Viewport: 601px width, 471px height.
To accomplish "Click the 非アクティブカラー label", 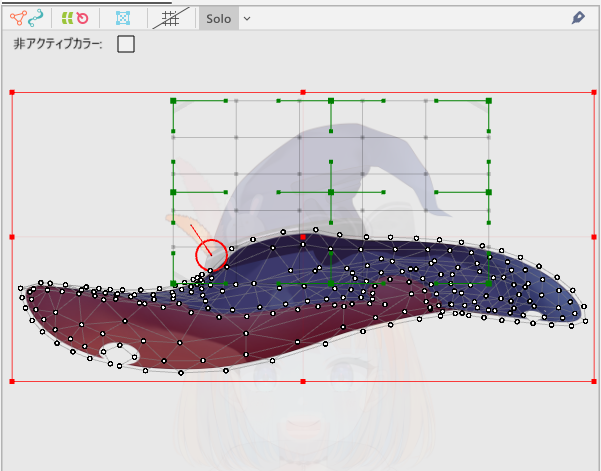I will pos(57,44).
